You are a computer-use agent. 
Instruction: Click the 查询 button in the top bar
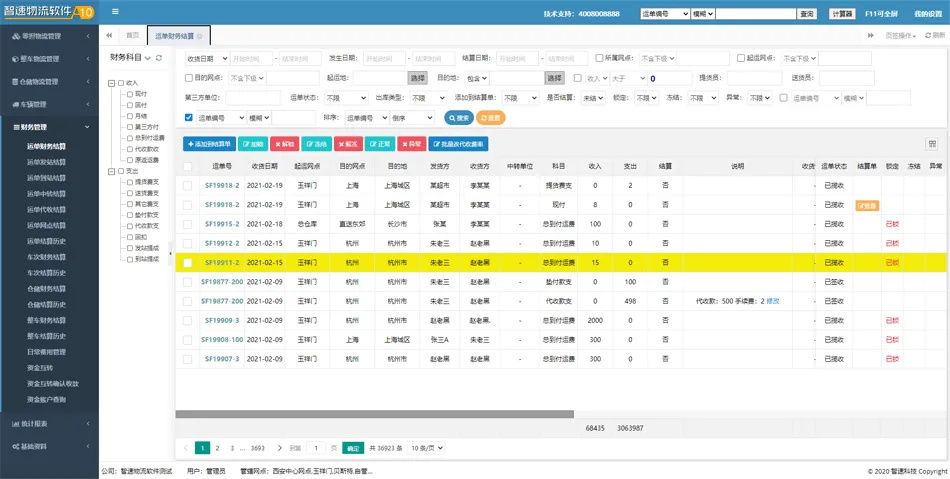806,13
